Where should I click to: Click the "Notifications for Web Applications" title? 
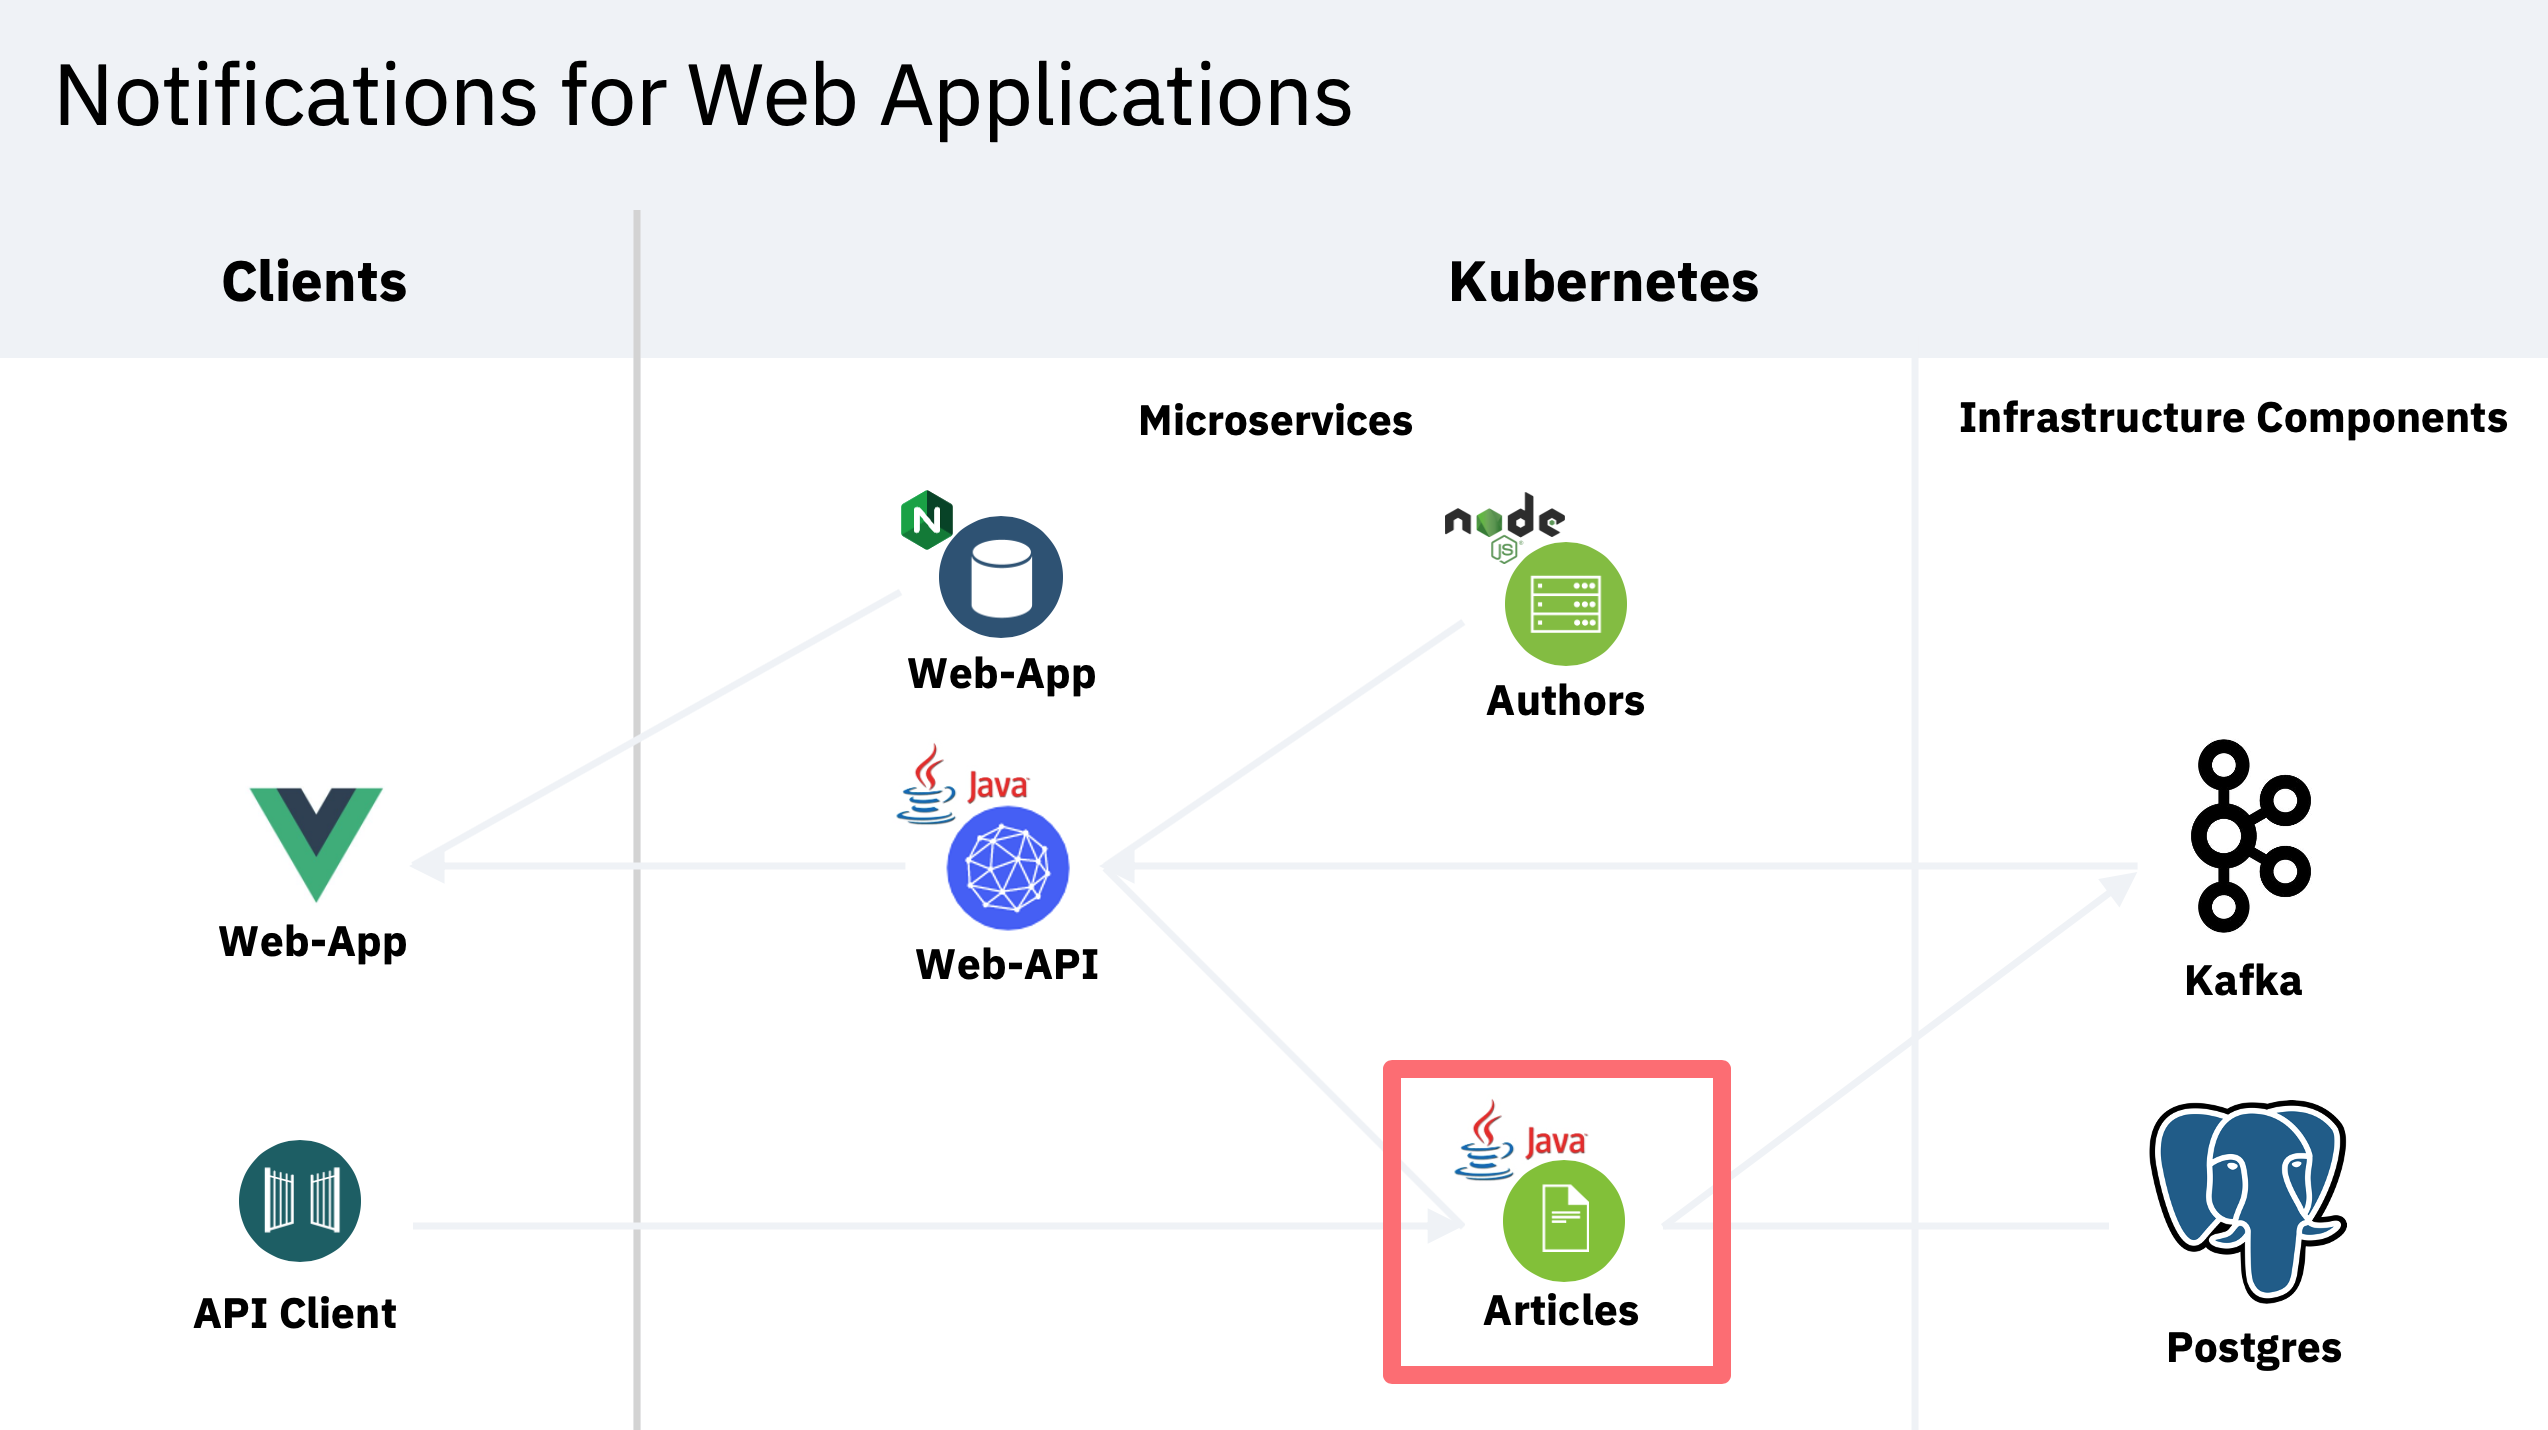coord(704,98)
